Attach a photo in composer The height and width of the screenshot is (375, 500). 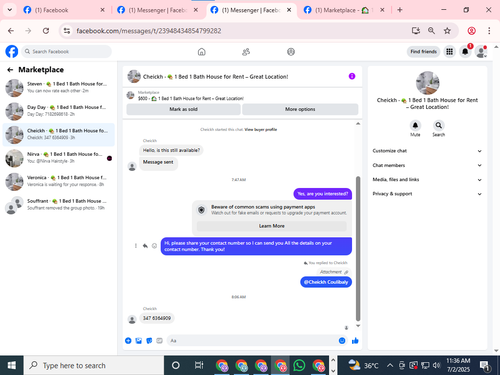click(139, 341)
